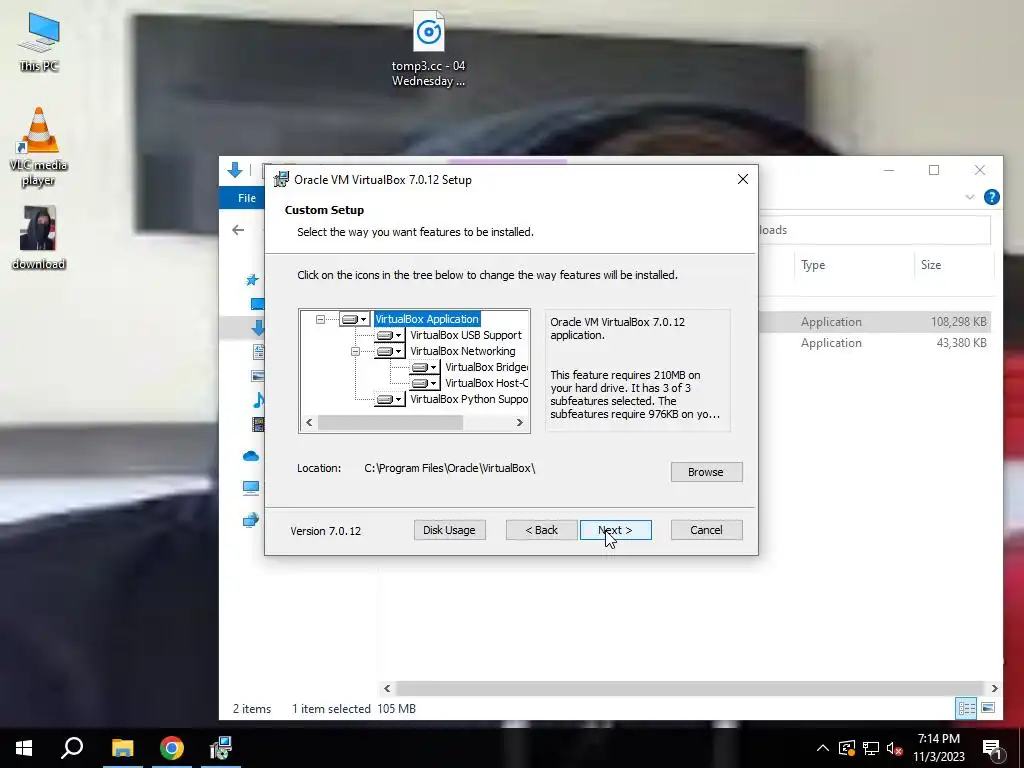Close the VirtualBox Setup dialog
Image resolution: width=1024 pixels, height=768 pixels.
point(743,179)
